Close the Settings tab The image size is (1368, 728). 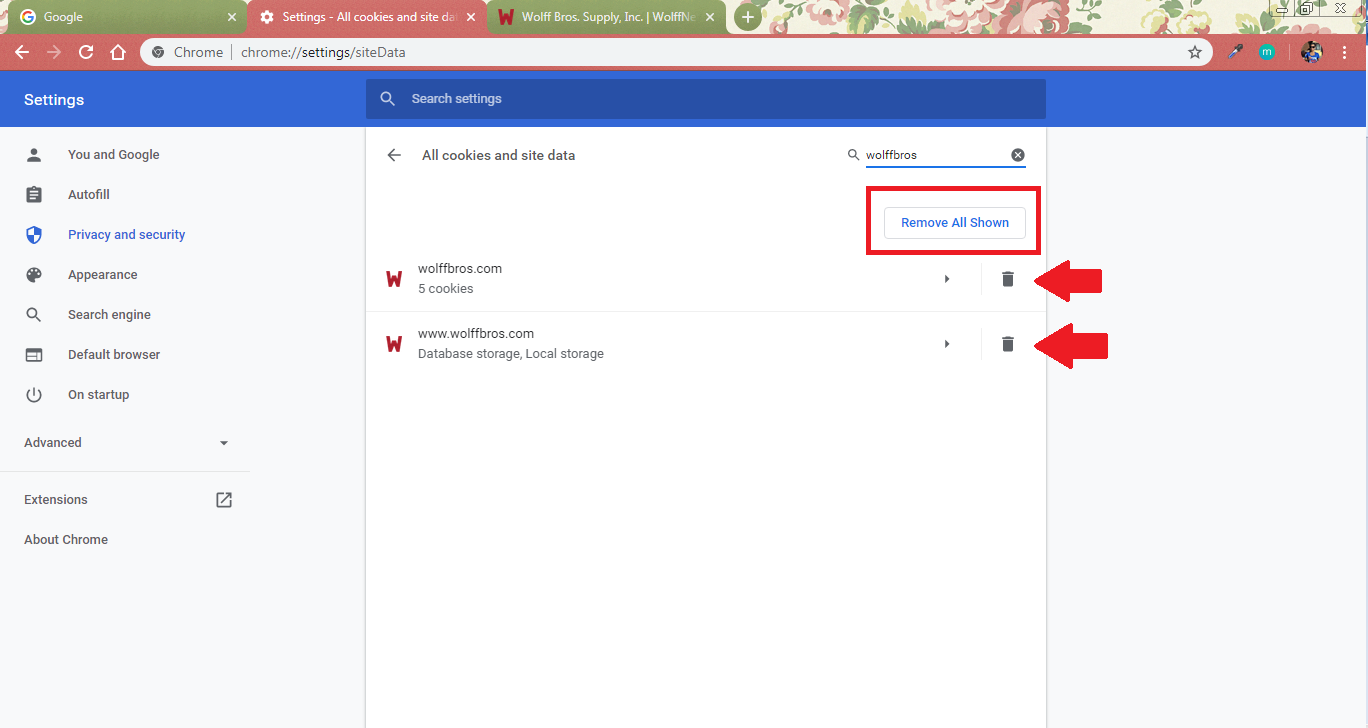pos(471,17)
